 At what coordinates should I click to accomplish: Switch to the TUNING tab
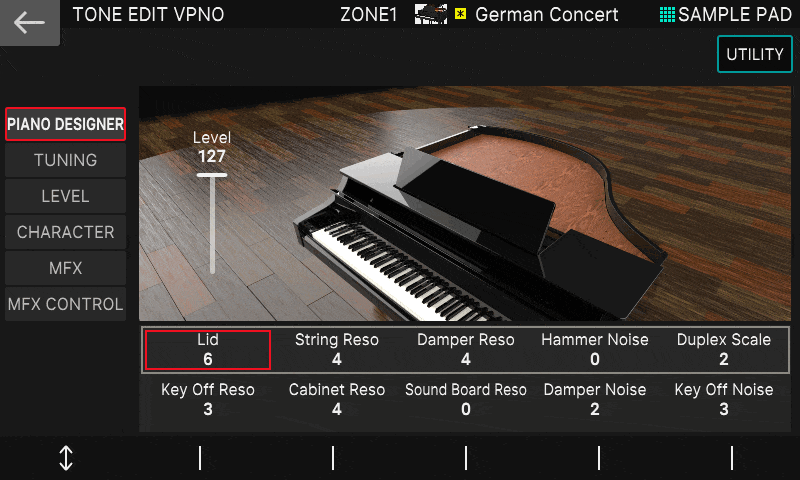point(65,160)
